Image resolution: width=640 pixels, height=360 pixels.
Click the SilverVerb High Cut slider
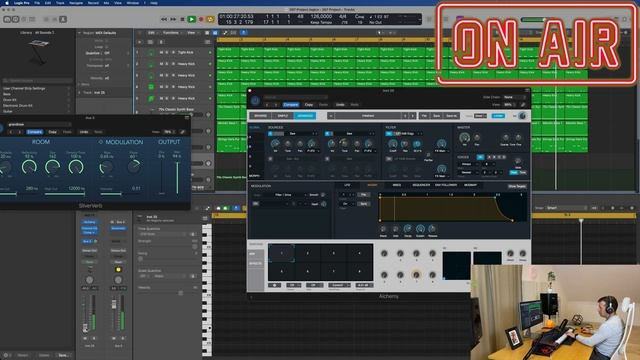pos(64,194)
